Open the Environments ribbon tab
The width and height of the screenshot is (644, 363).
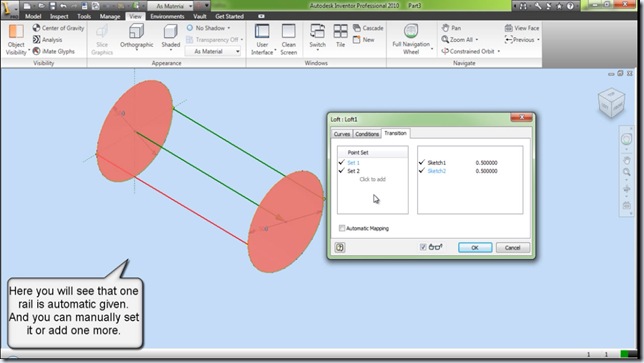tap(167, 16)
